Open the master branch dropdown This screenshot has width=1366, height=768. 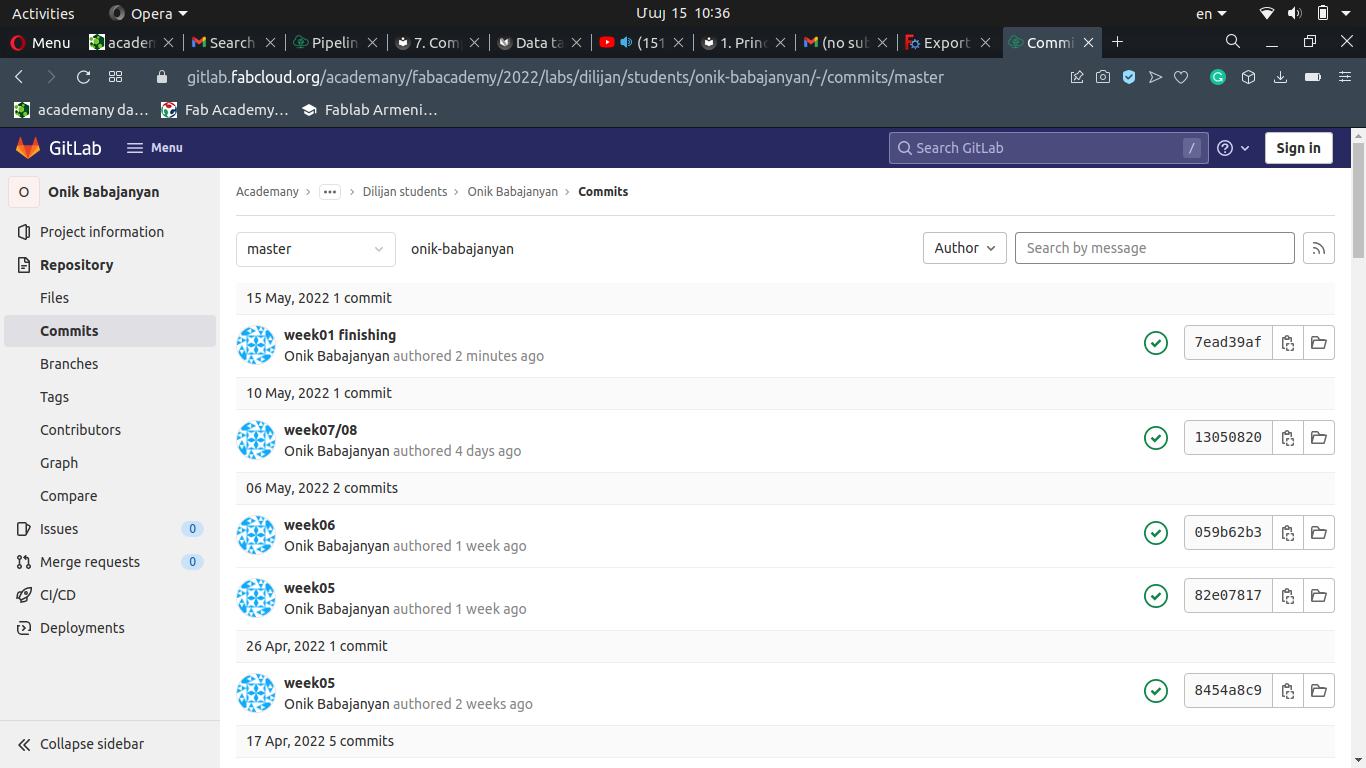pyautogui.click(x=316, y=249)
